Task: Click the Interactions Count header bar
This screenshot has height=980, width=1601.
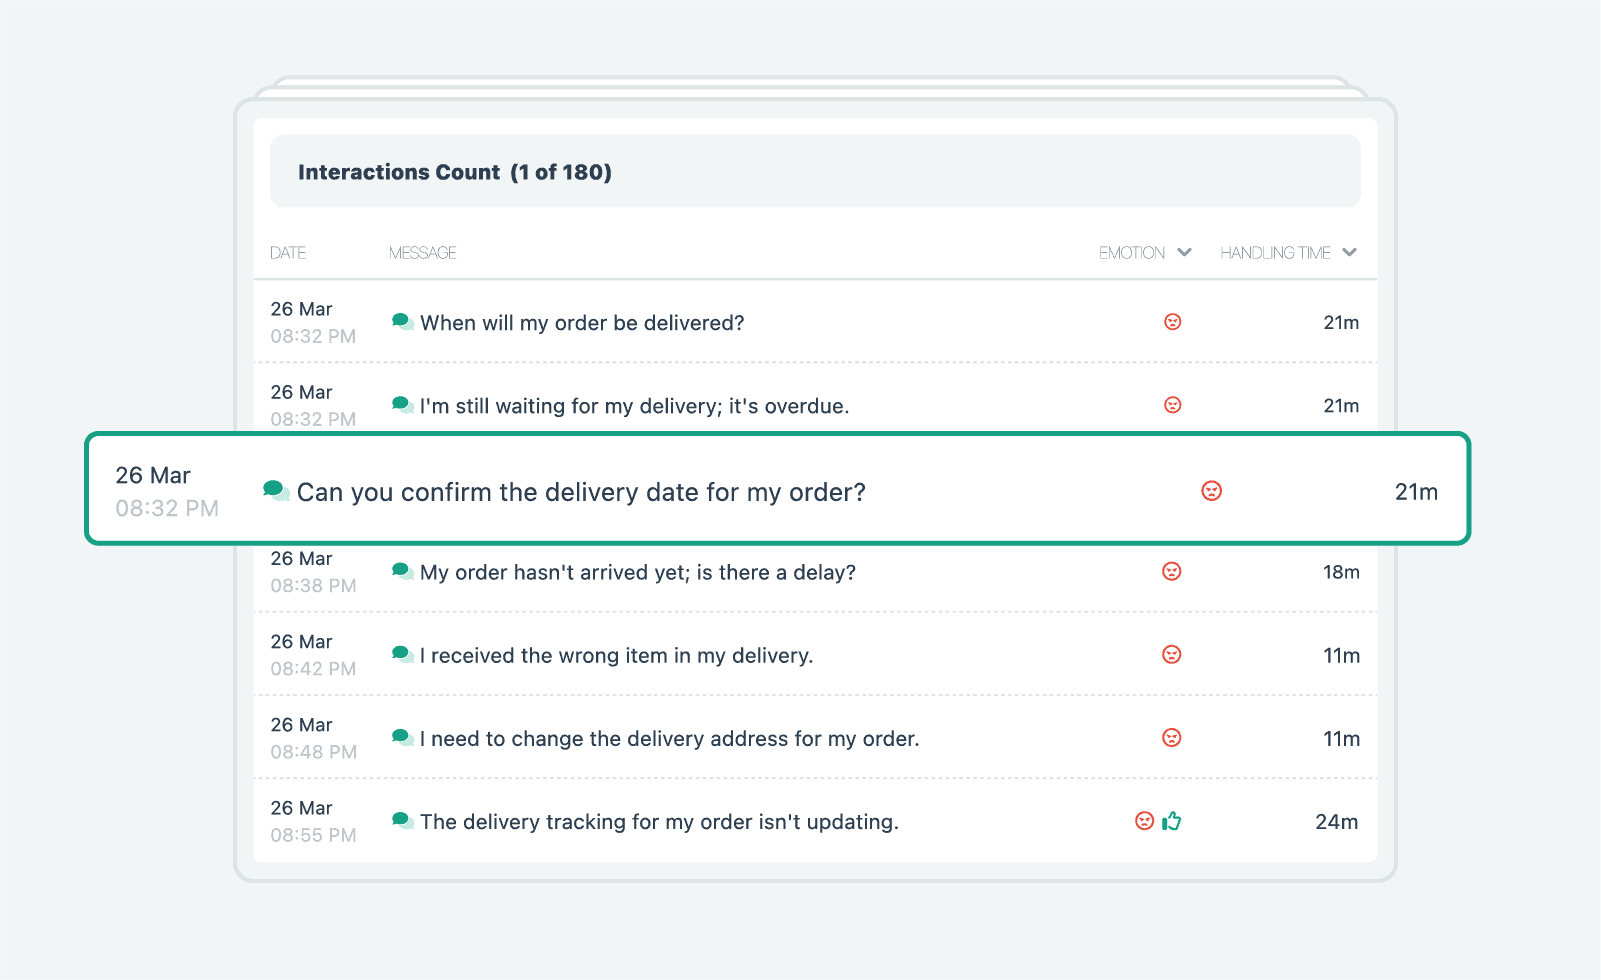Action: (x=815, y=172)
